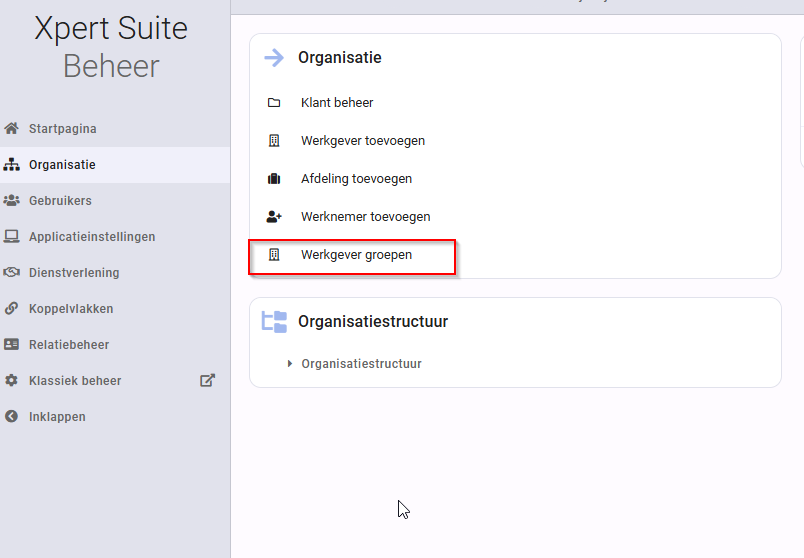Open Werkgever groepen

[x=356, y=254]
